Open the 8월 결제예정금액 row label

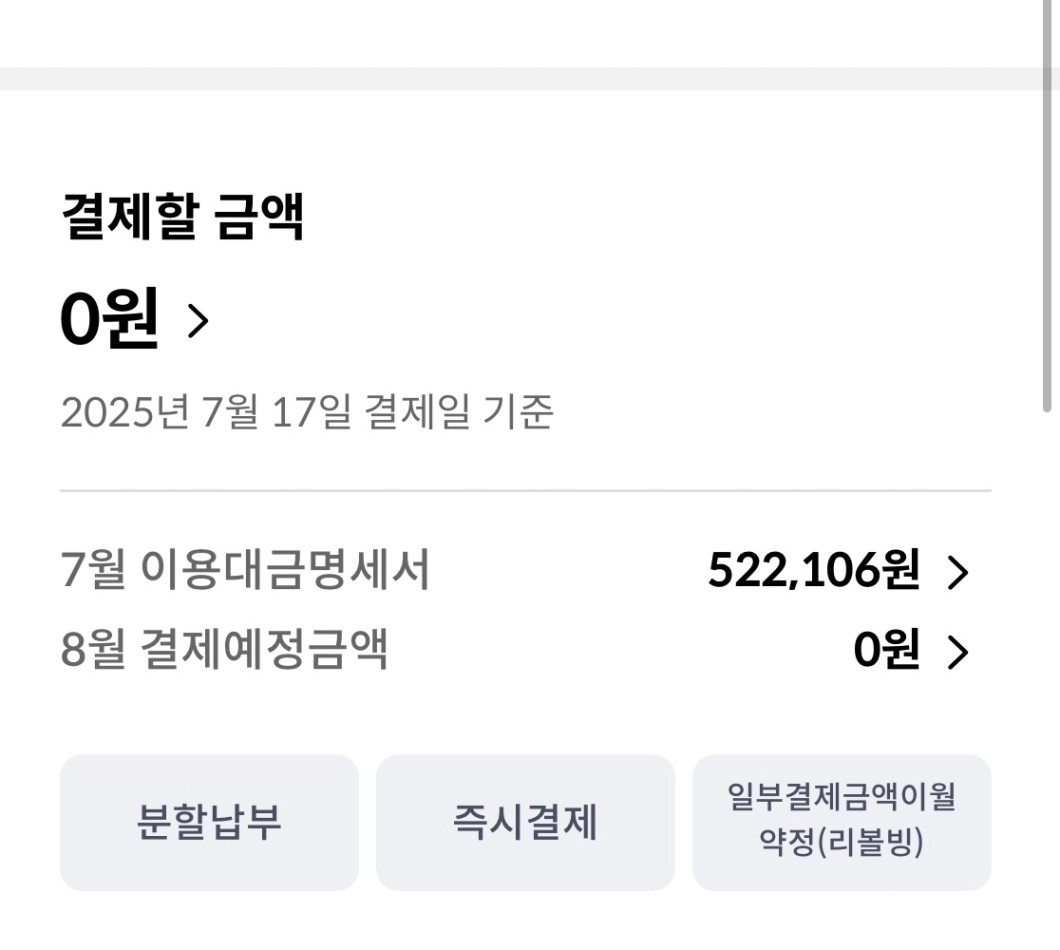224,649
